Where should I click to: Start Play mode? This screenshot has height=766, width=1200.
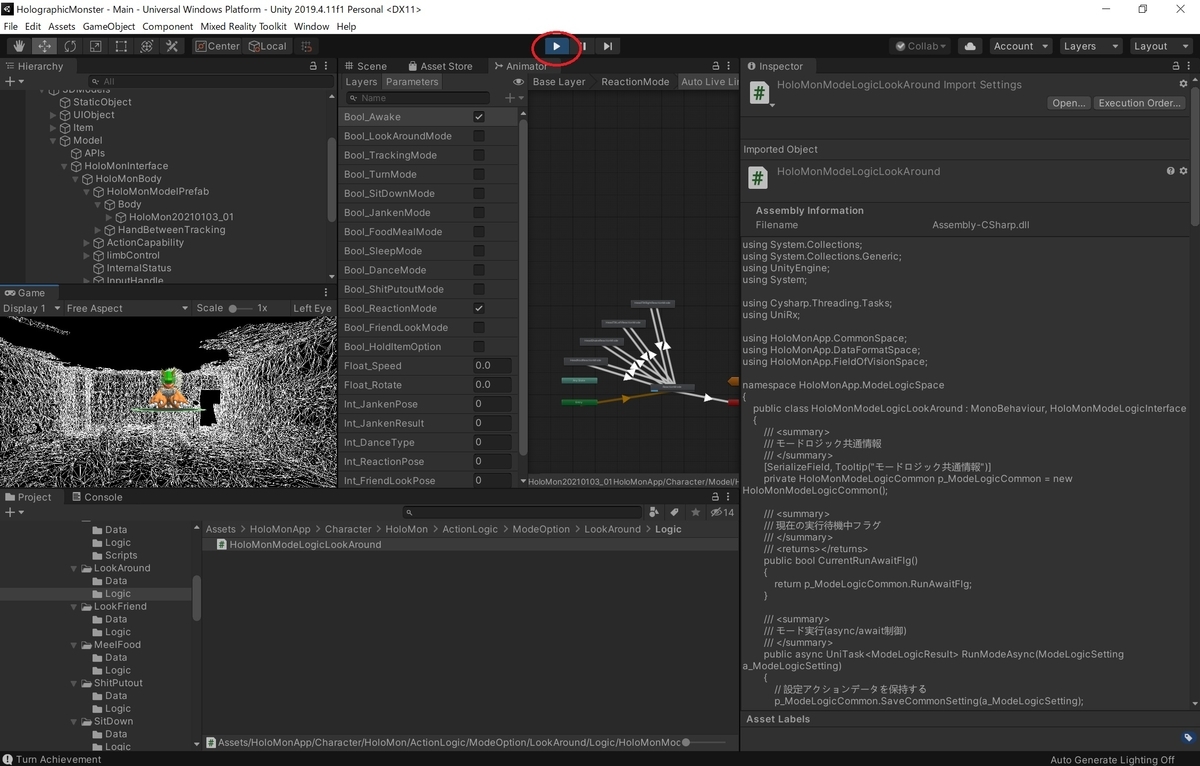pyautogui.click(x=557, y=46)
